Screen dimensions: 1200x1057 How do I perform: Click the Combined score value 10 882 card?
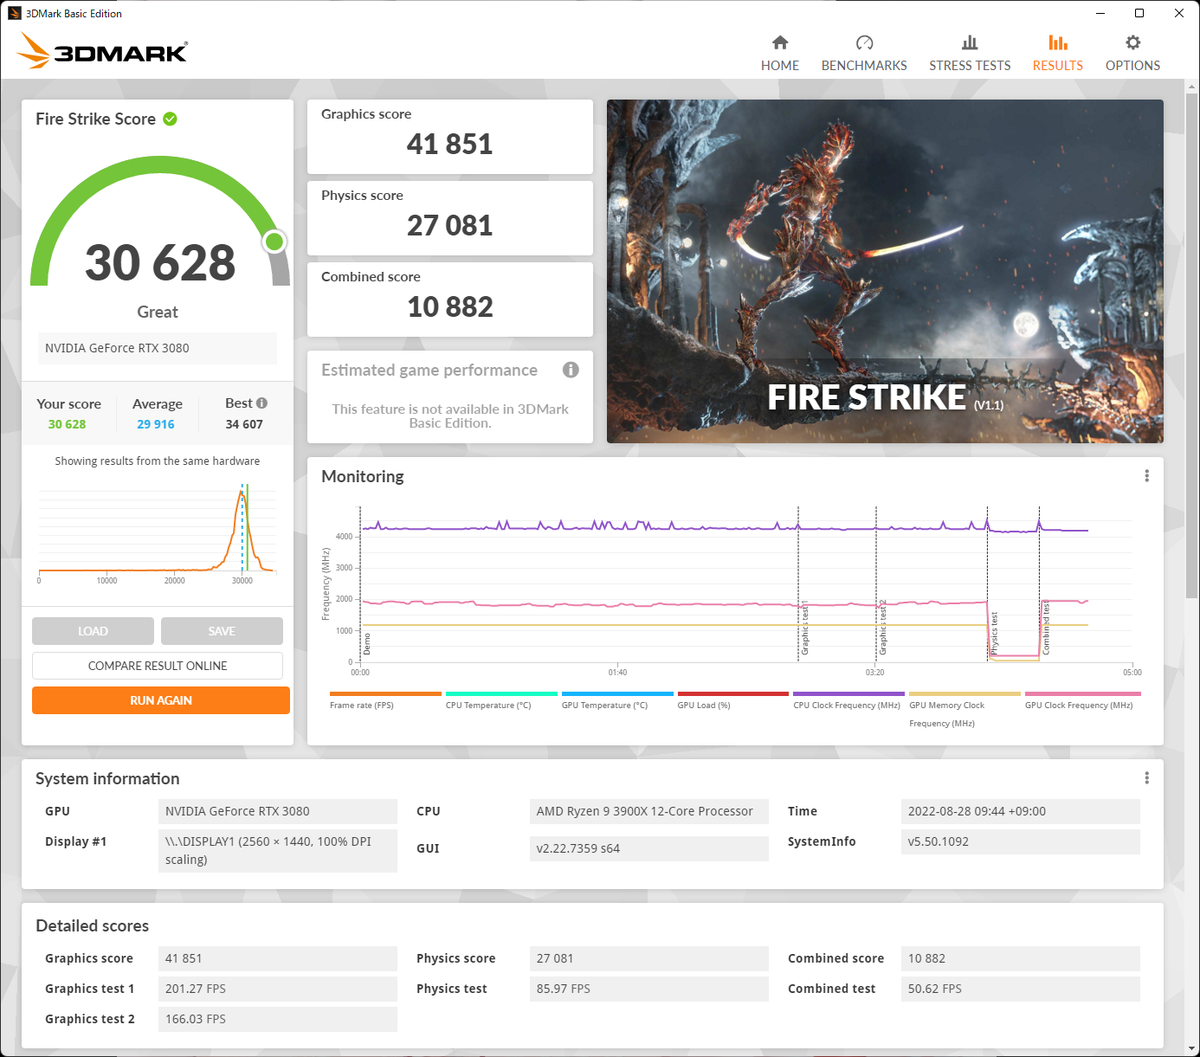coord(450,299)
